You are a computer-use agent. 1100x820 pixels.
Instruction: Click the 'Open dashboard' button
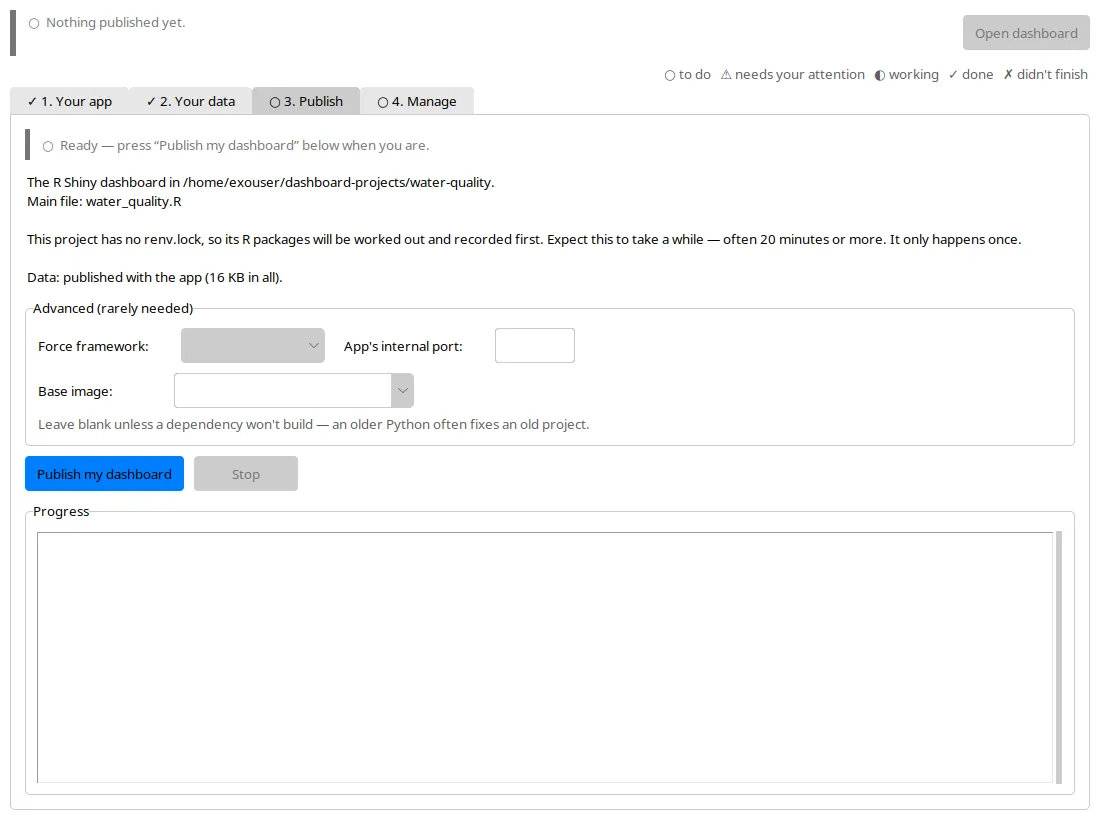pyautogui.click(x=1026, y=33)
